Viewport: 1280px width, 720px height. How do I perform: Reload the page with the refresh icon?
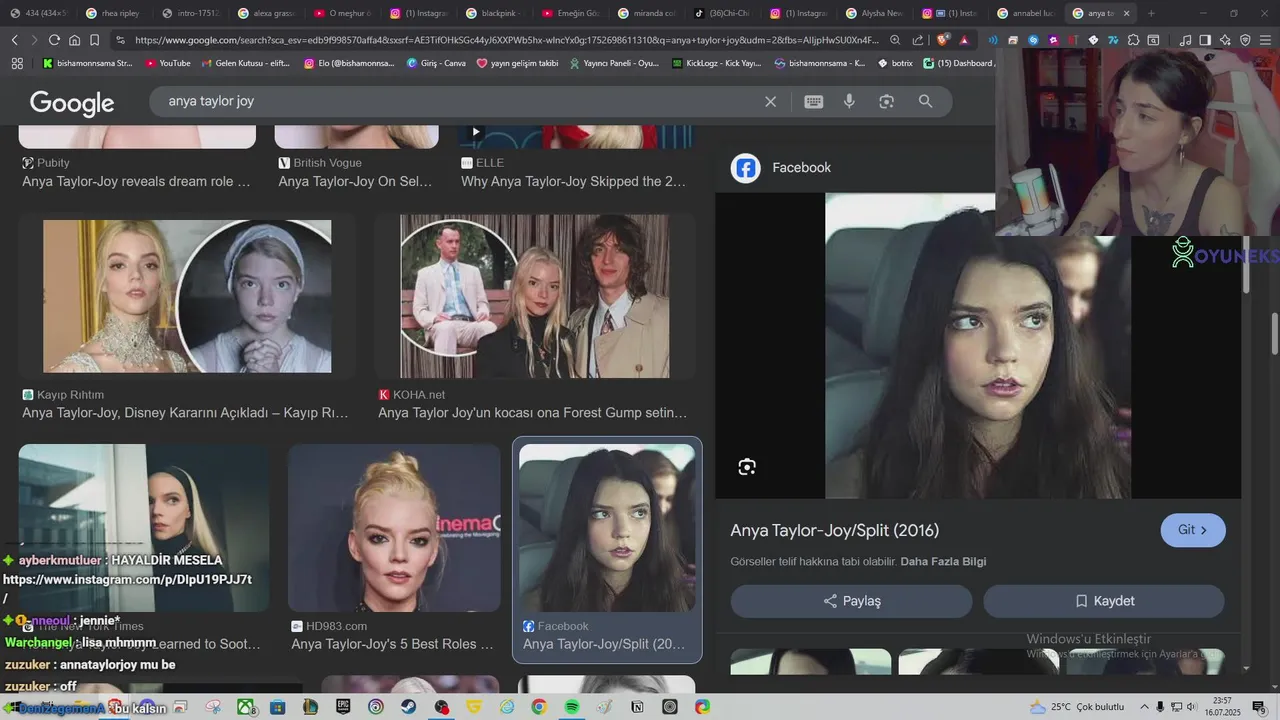[x=54, y=40]
